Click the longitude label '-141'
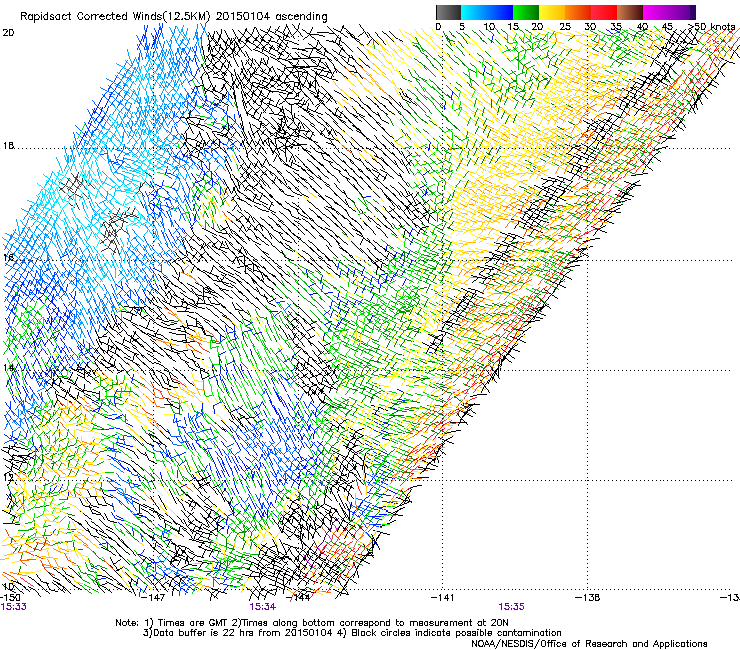The height and width of the screenshot is (650, 740). 442,598
